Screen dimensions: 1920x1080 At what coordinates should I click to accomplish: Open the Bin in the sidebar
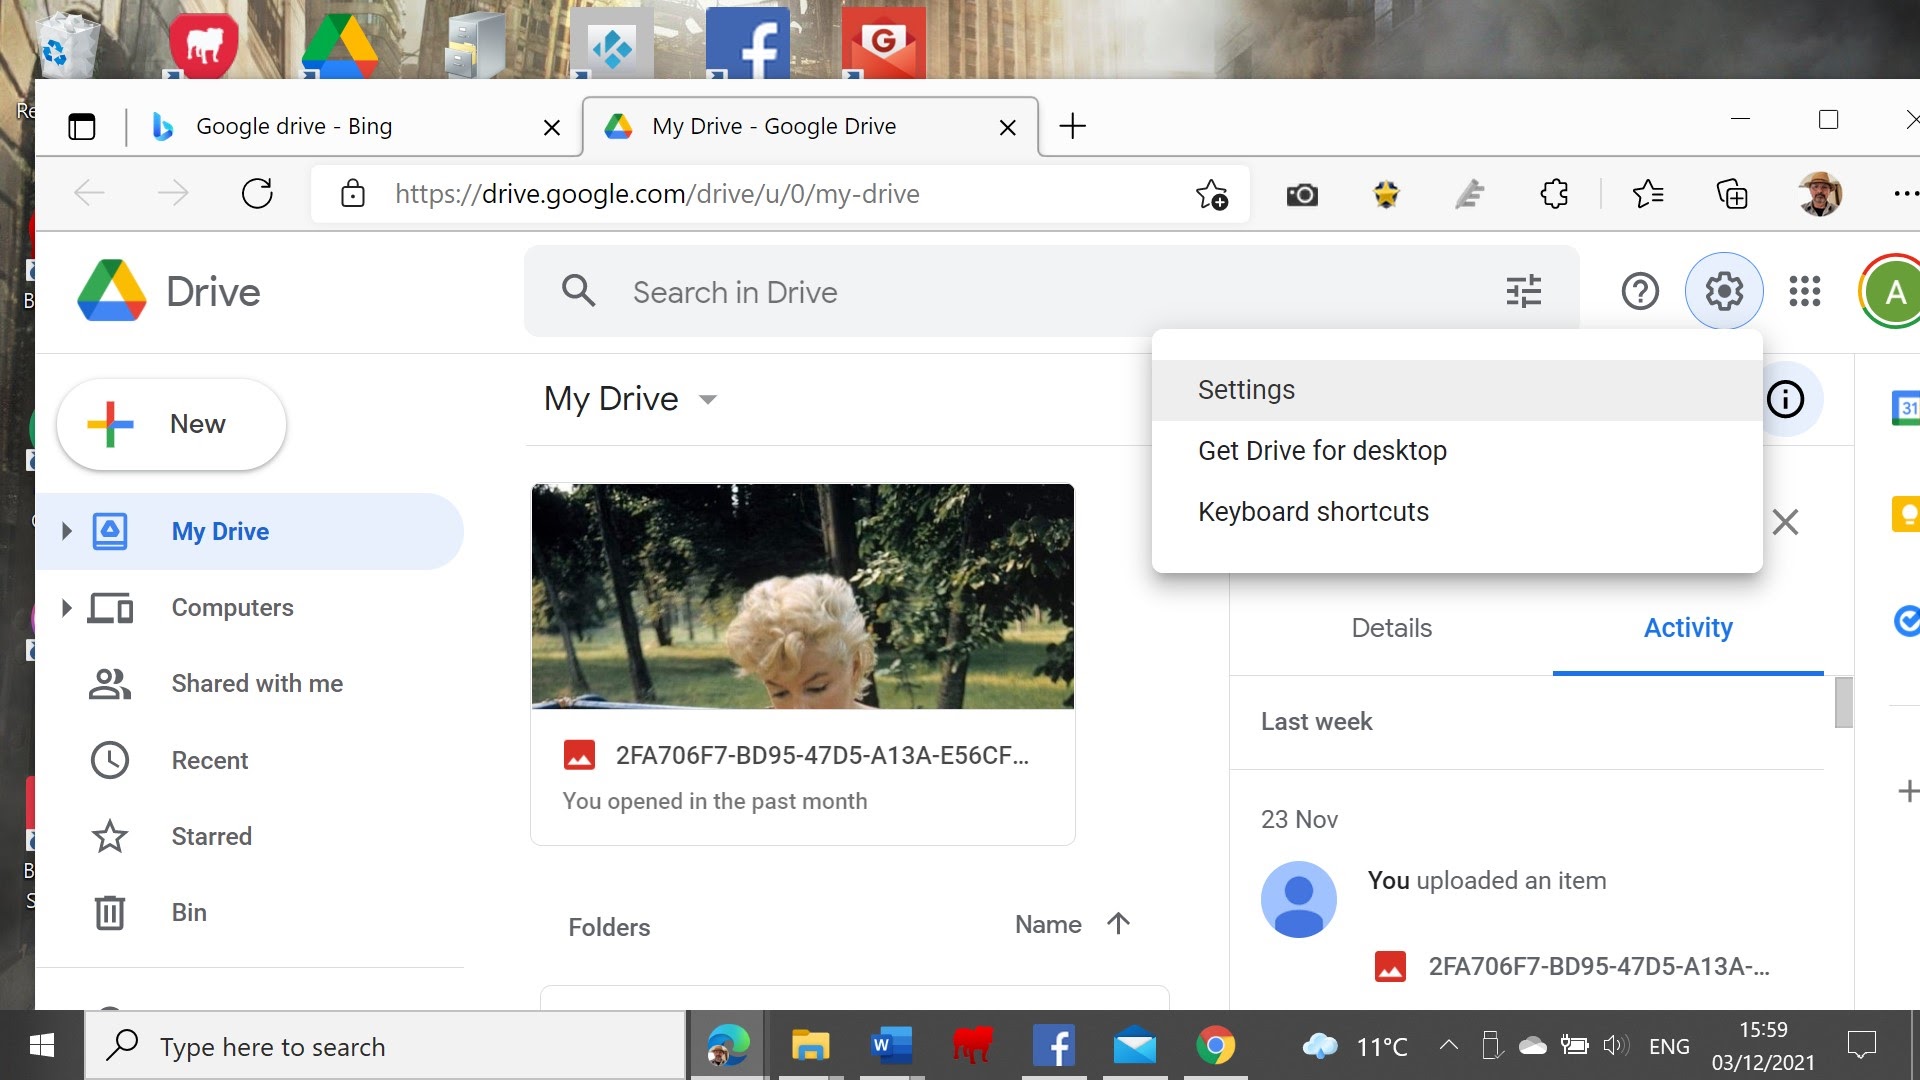click(x=189, y=912)
